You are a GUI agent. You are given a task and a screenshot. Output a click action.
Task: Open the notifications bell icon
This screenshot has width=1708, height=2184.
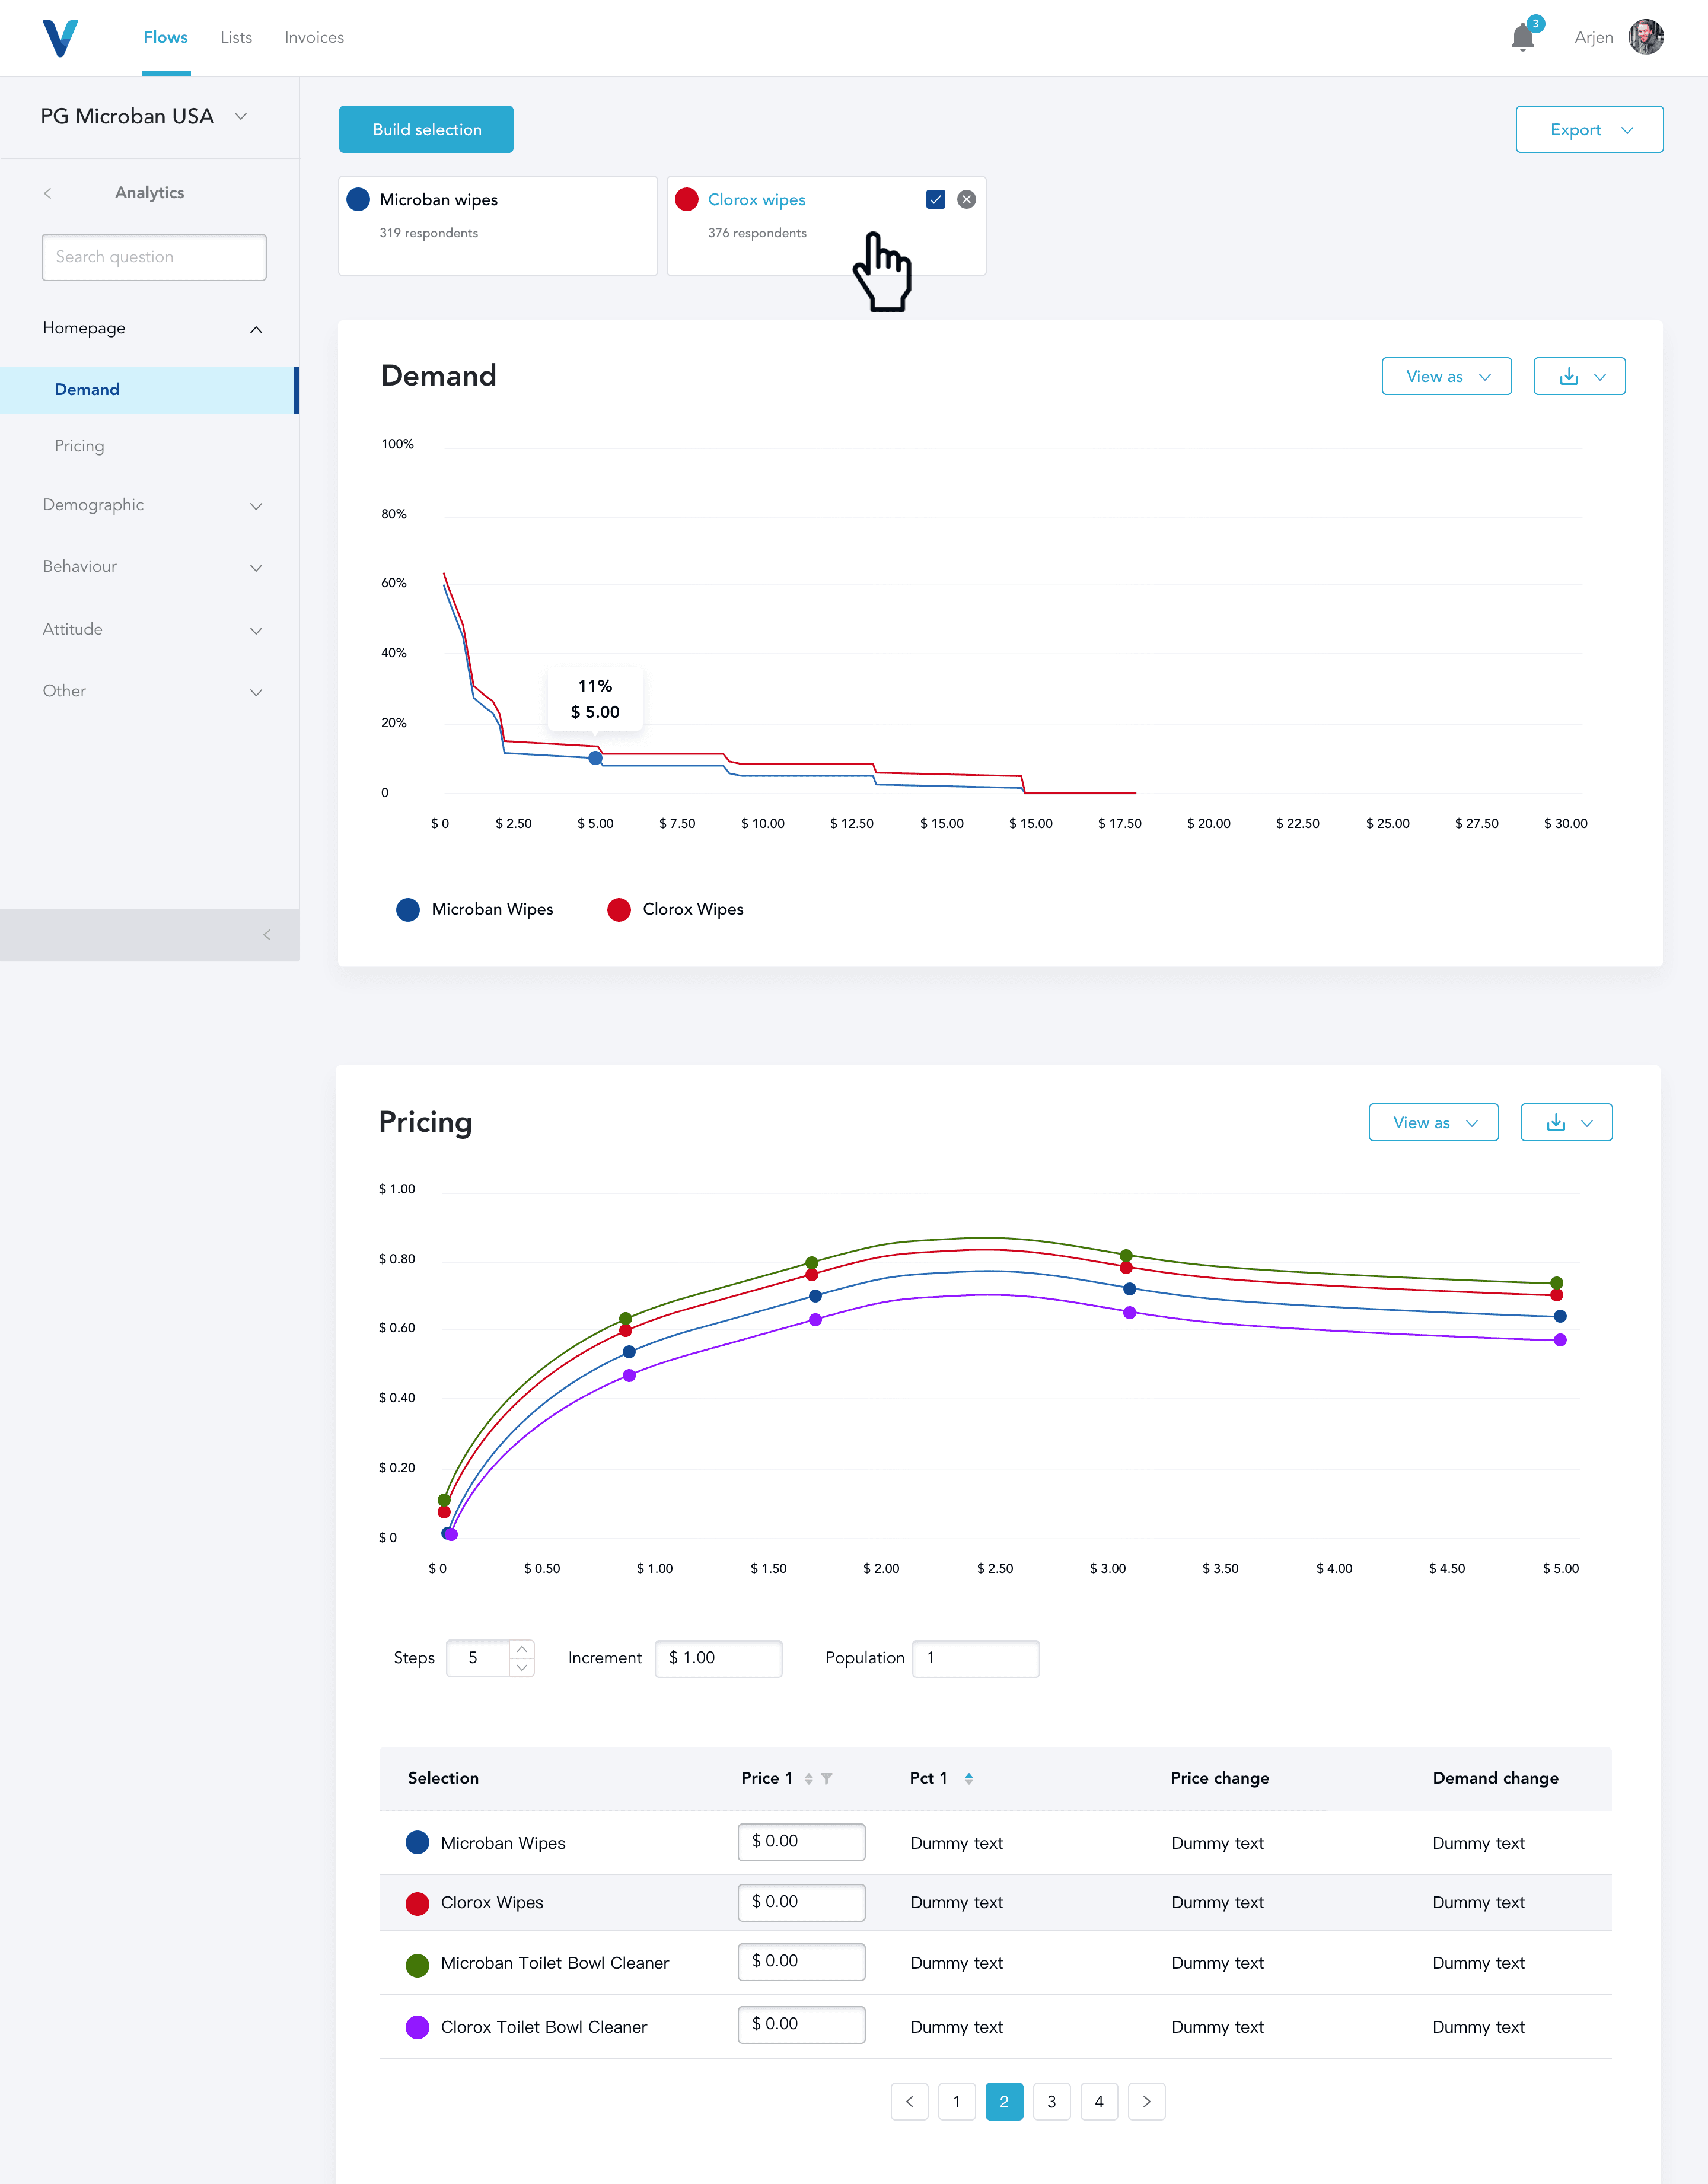click(x=1522, y=38)
